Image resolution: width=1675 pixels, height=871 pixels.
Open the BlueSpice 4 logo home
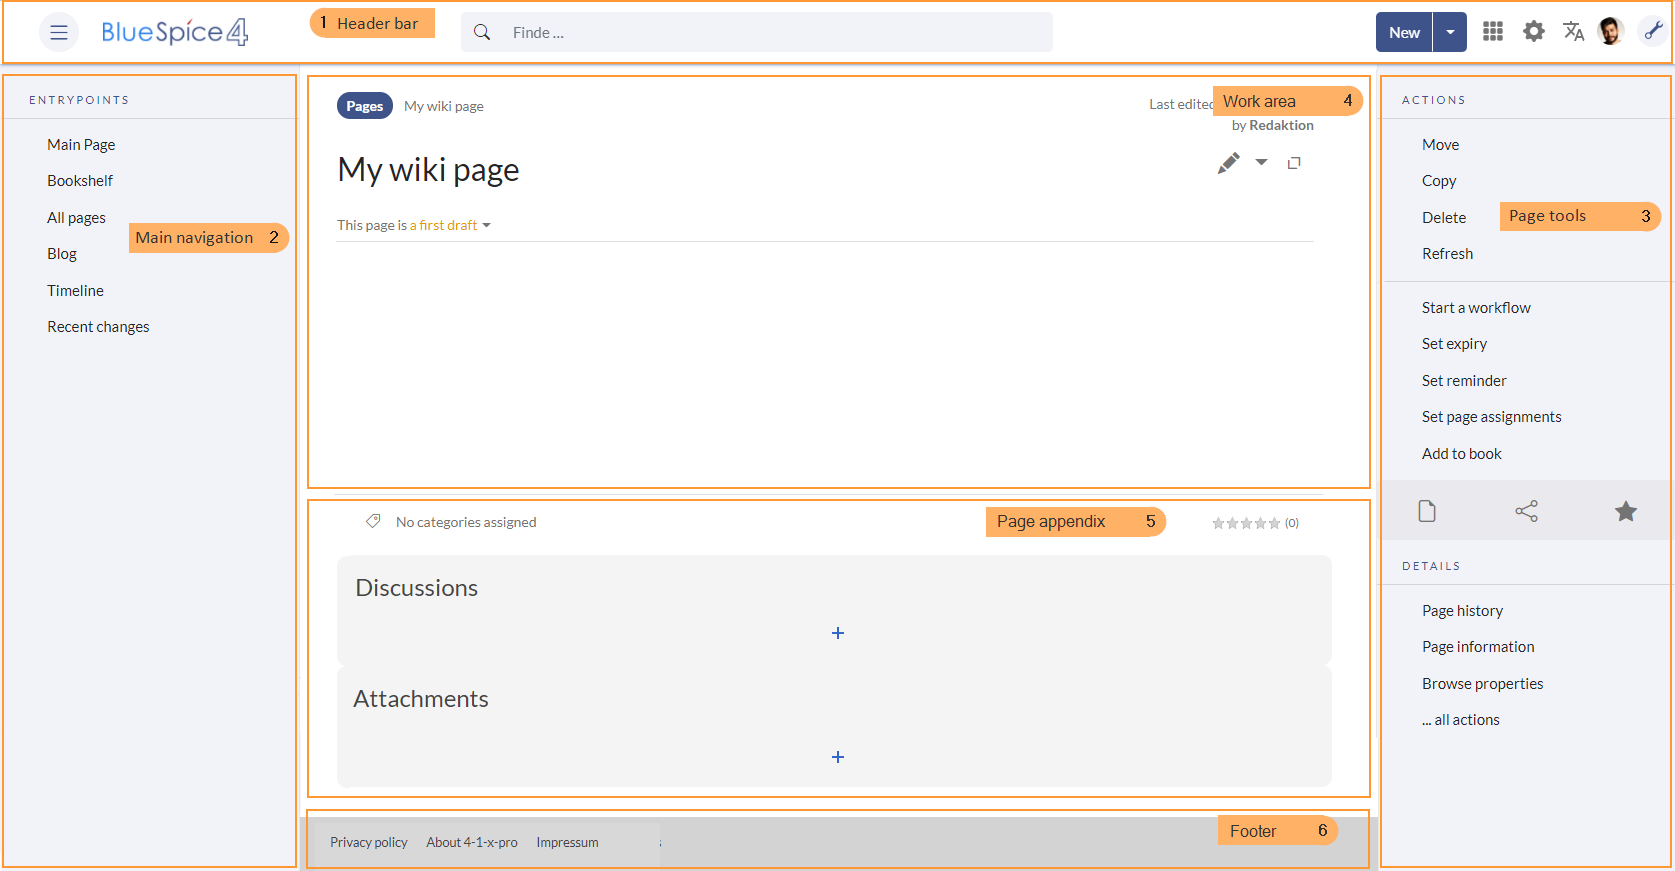tap(175, 32)
